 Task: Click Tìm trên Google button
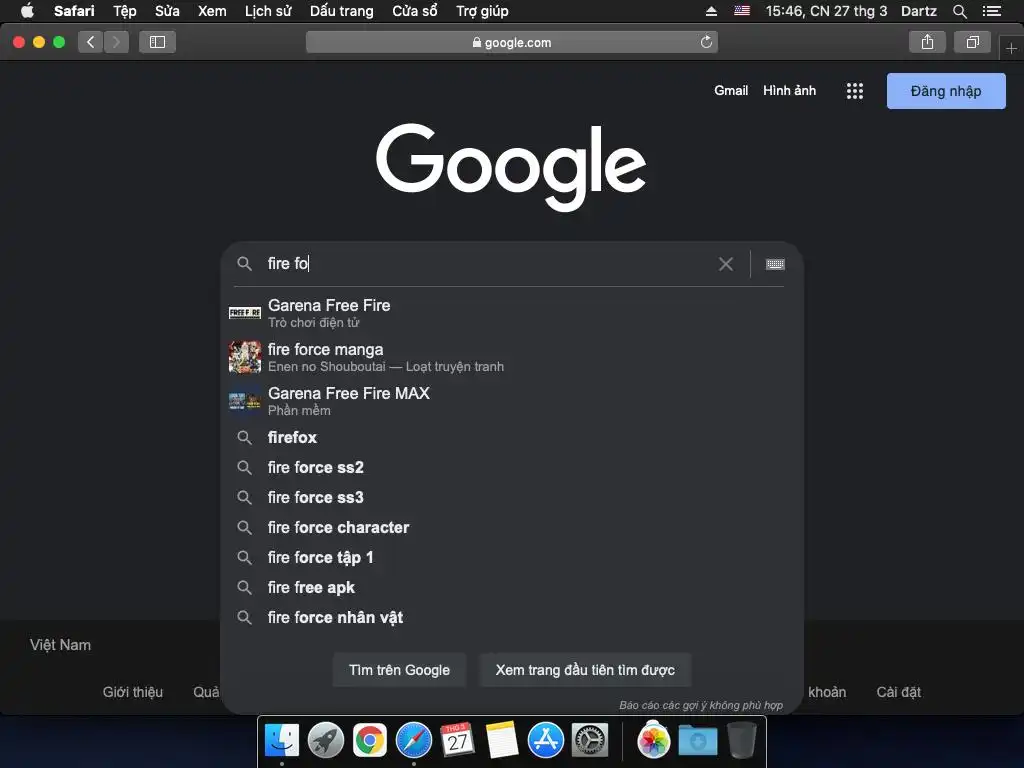399,670
